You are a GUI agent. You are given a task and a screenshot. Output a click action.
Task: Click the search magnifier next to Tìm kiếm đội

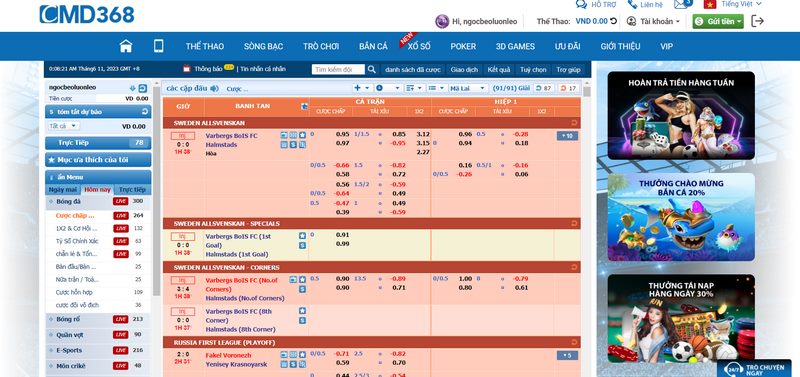[x=372, y=69]
